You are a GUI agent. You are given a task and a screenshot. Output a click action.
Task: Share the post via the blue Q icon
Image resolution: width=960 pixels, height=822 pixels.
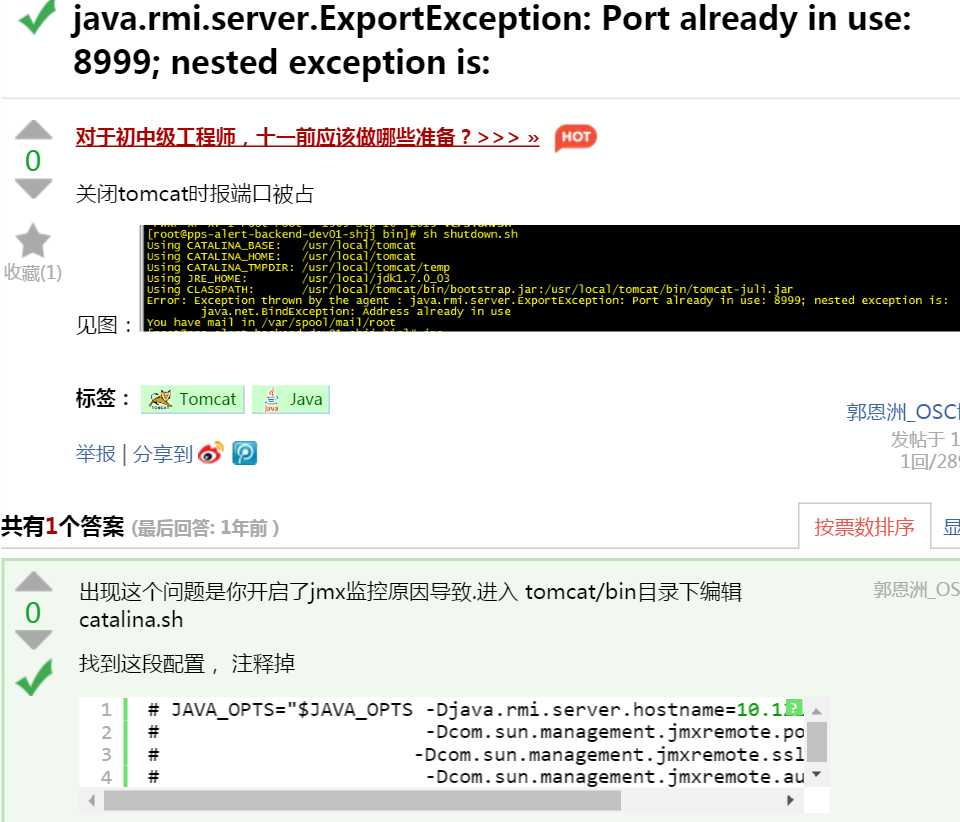(244, 454)
